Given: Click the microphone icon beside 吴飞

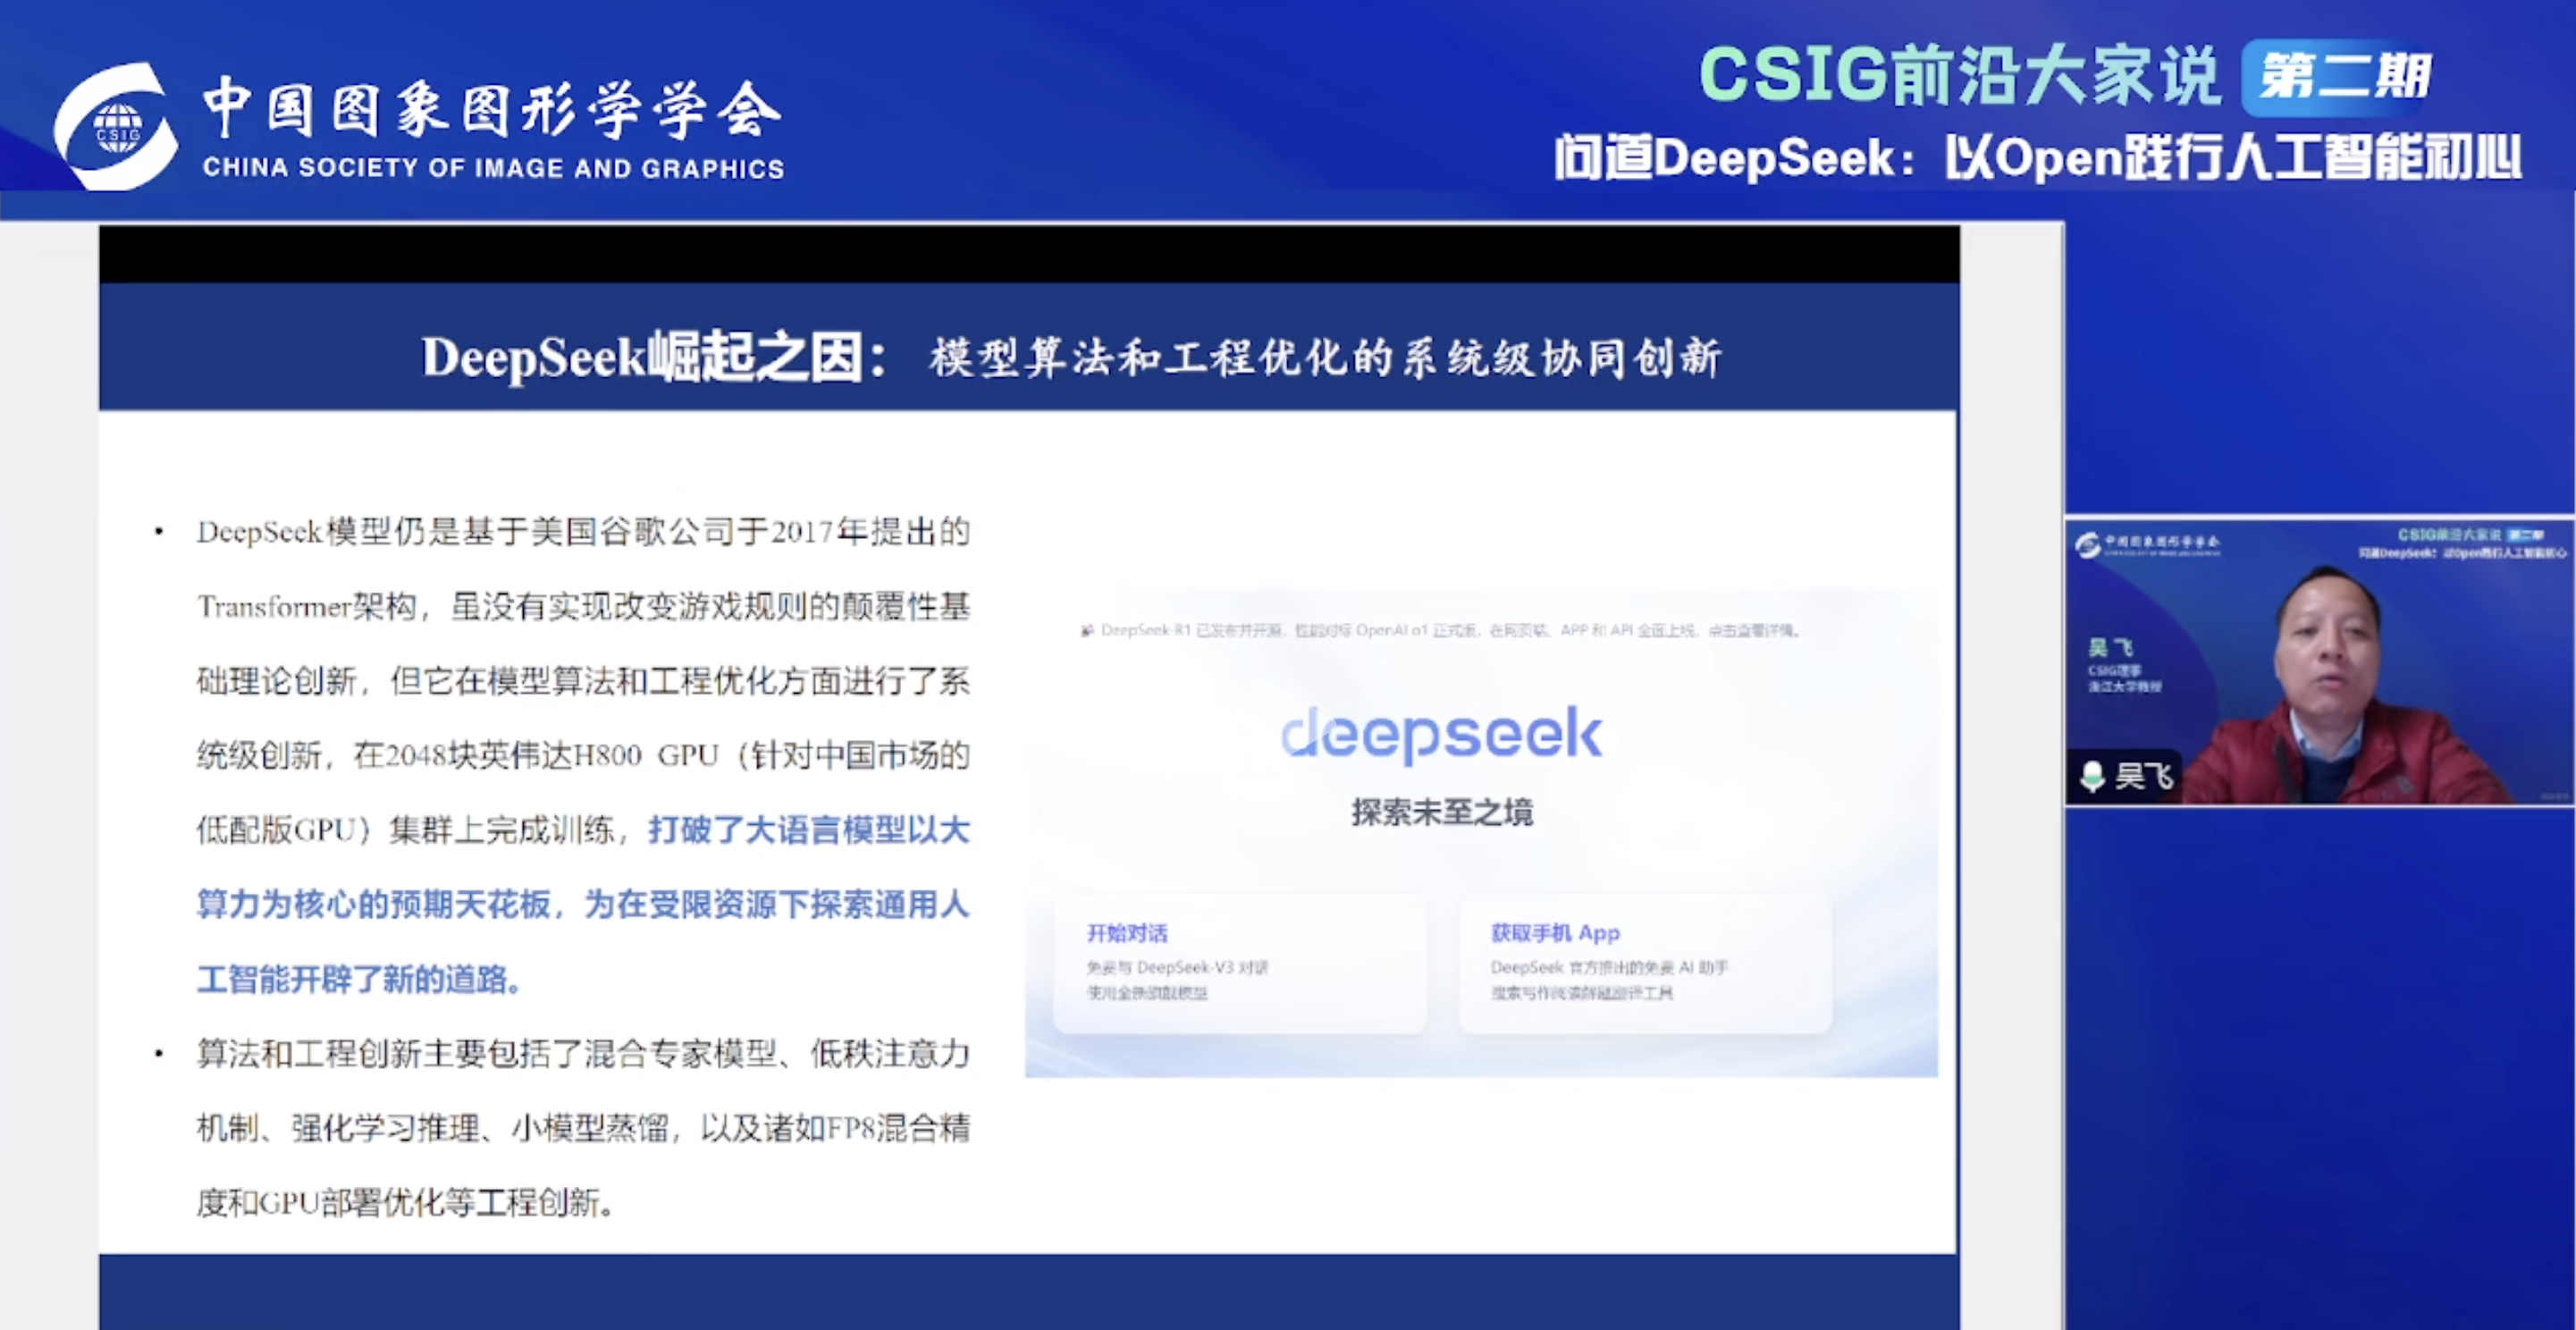Looking at the screenshot, I should [2091, 776].
